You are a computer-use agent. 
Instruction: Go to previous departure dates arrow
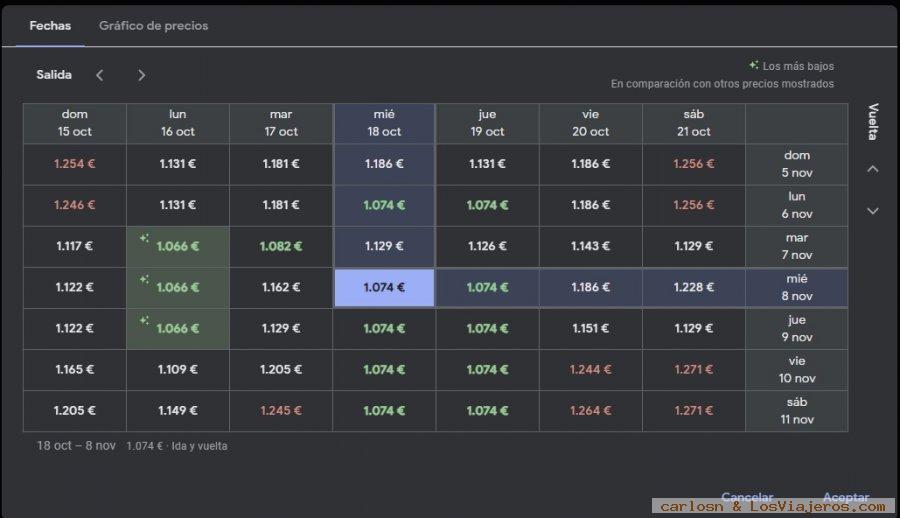click(x=99, y=75)
